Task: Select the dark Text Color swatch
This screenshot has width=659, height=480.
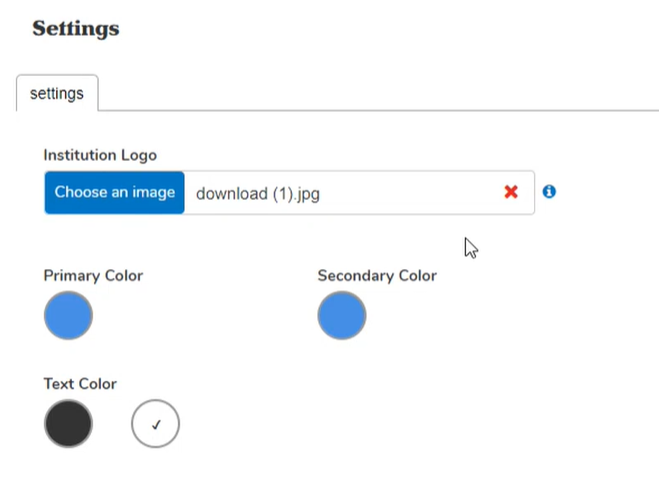Action: (68, 424)
